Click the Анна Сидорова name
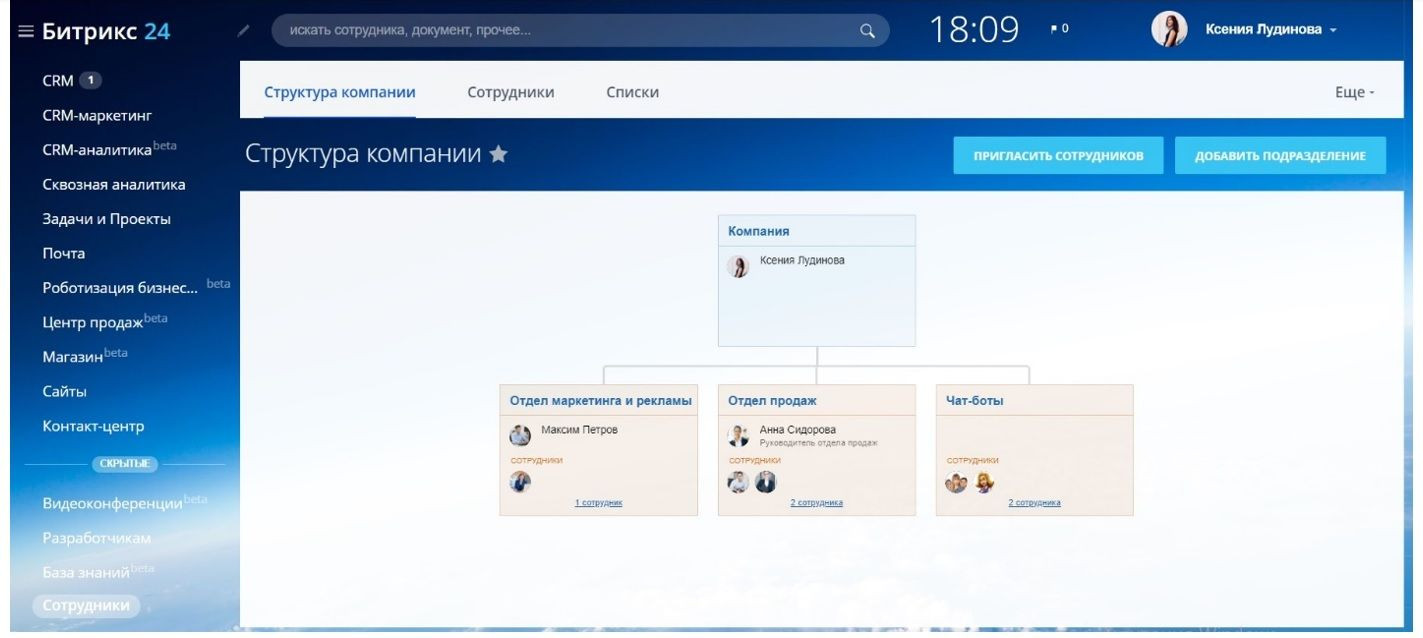 pyautogui.click(x=798, y=430)
